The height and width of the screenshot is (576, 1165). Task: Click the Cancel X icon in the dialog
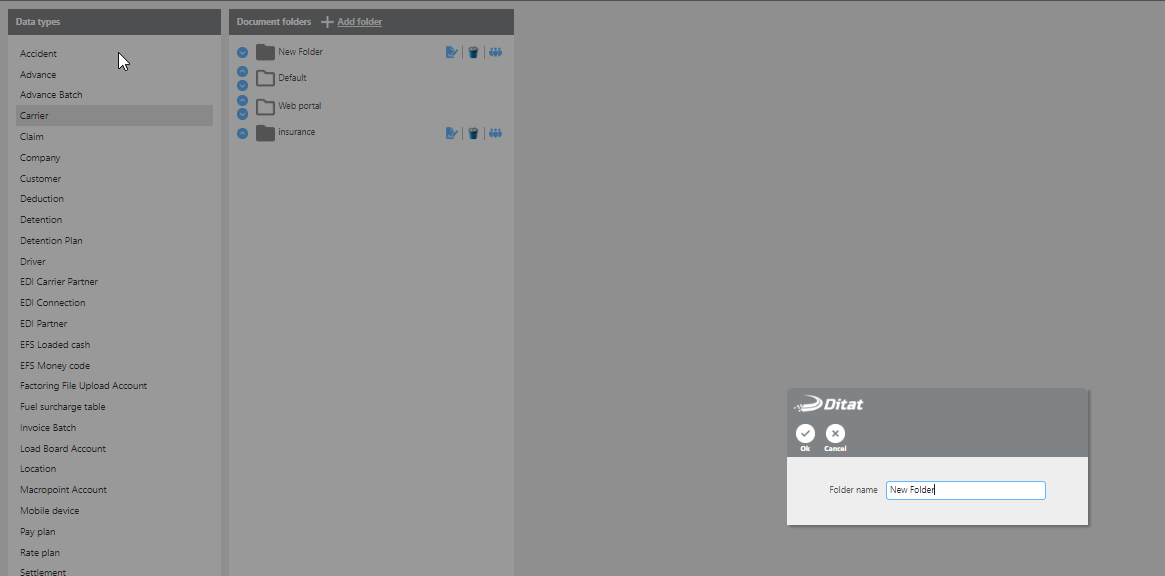[835, 434]
